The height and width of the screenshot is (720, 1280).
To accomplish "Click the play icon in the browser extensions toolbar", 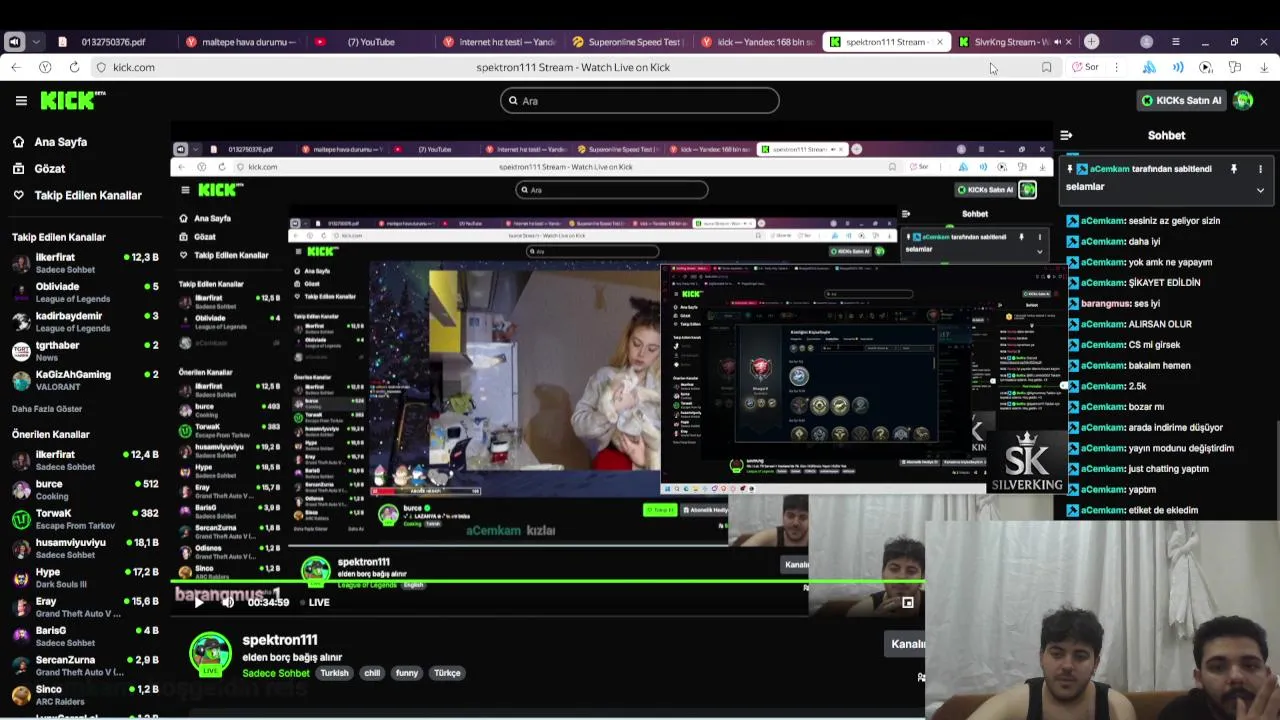I will pos(1206,67).
